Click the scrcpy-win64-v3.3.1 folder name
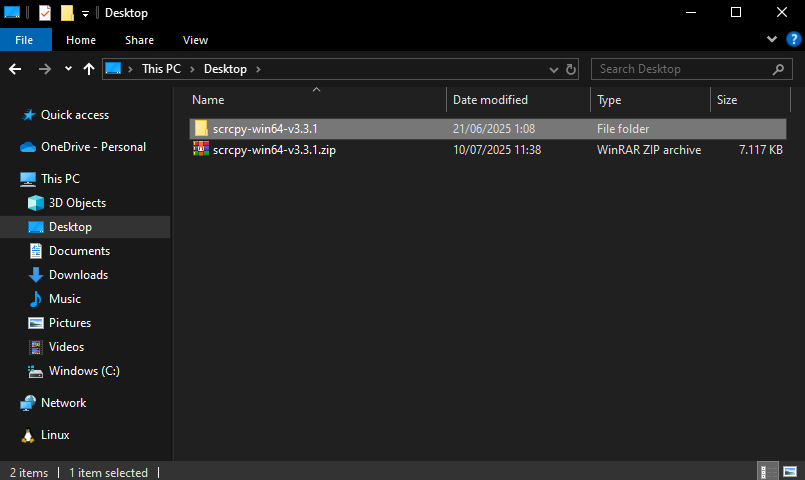The height and width of the screenshot is (480, 805). pyautogui.click(x=265, y=129)
